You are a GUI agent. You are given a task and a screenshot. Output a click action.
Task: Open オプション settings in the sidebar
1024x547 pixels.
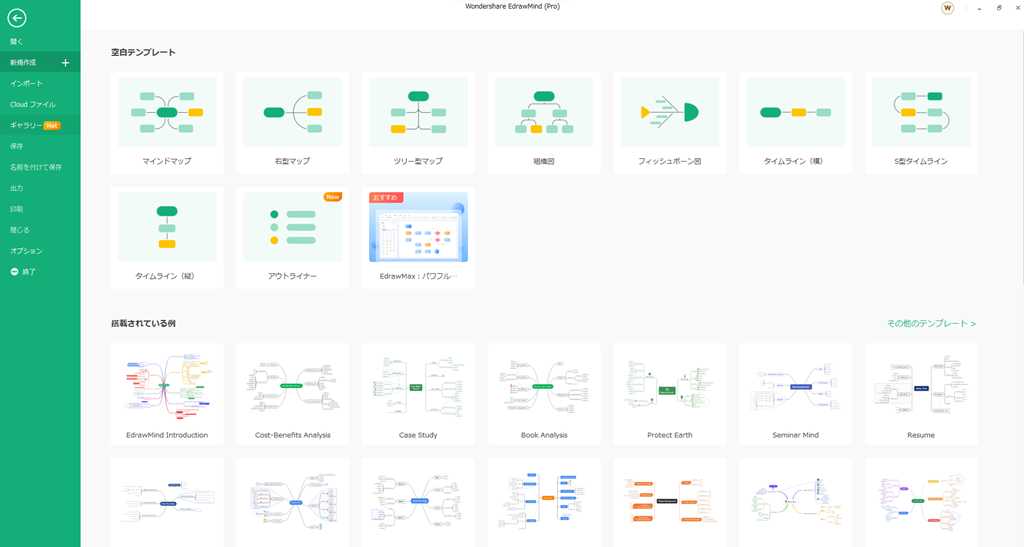click(40, 251)
